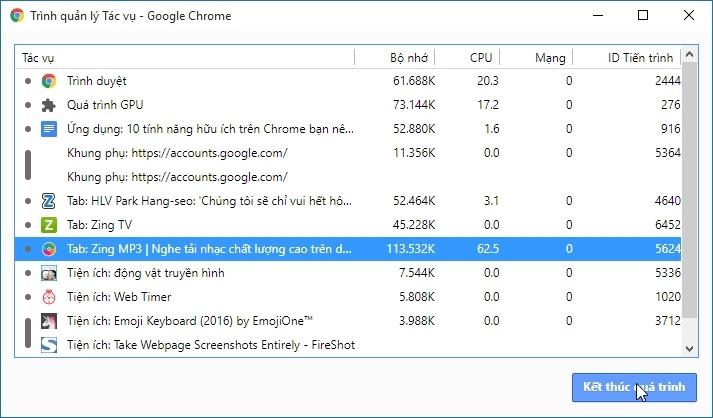Click the Chrome logo in title bar
713x418 pixels.
(17, 15)
